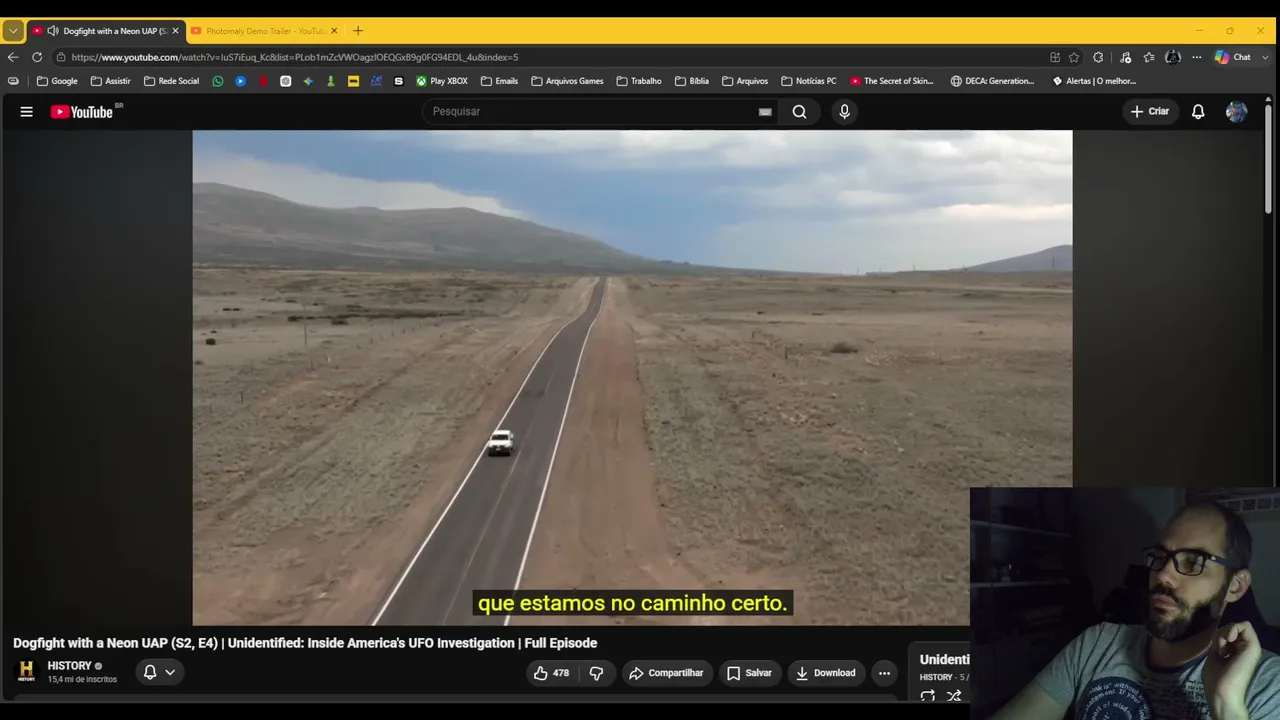Go to YouTube home via logo
The image size is (1280, 720).
click(82, 112)
